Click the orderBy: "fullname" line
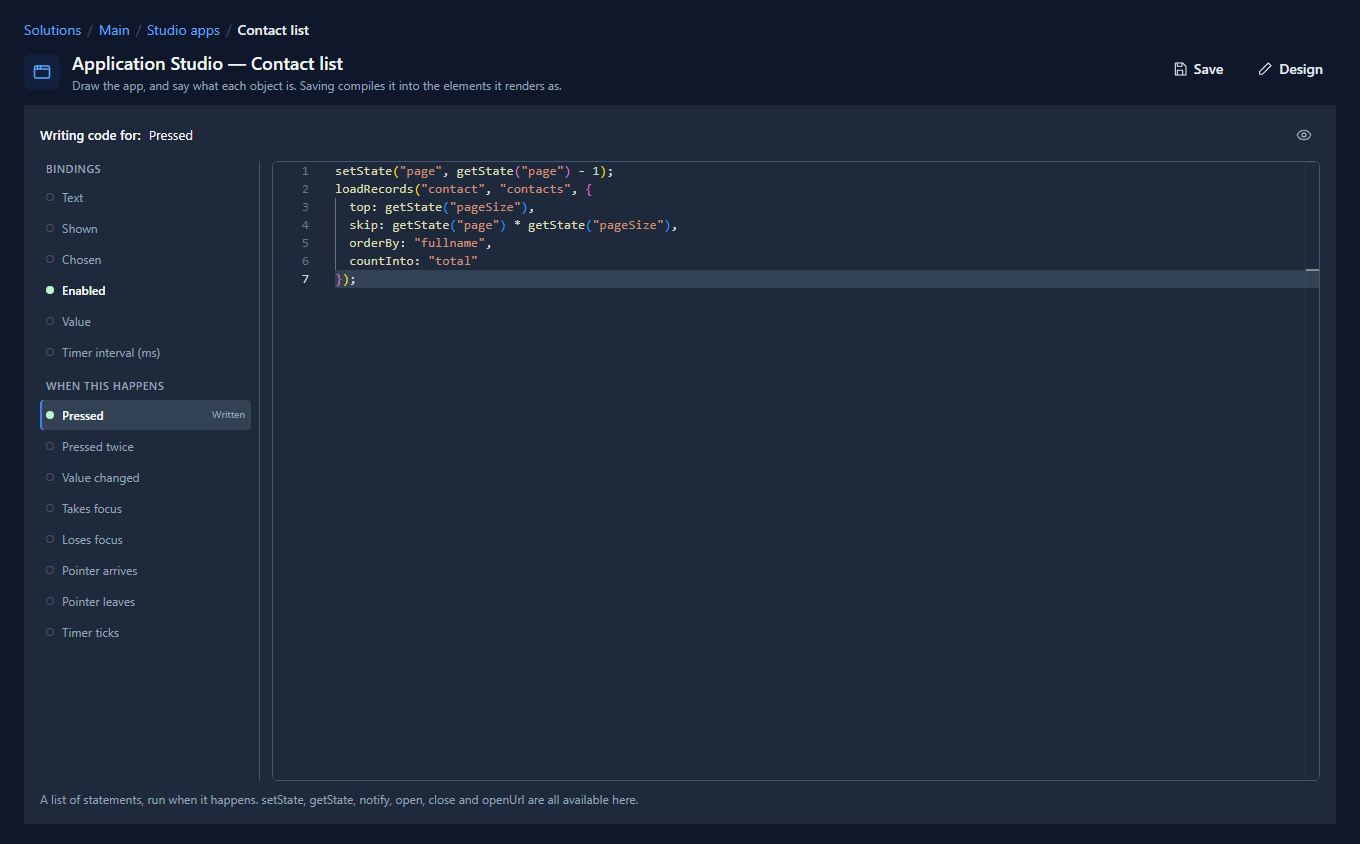Image resolution: width=1360 pixels, height=844 pixels. tap(421, 243)
